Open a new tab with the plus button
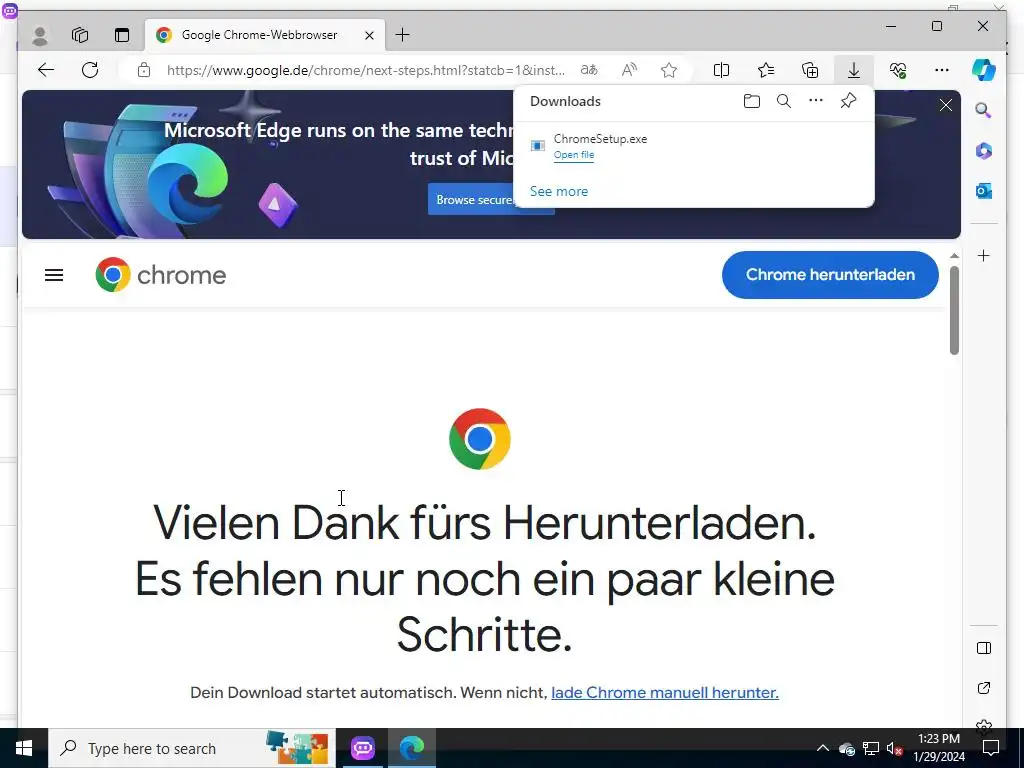1024x768 pixels. pyautogui.click(x=403, y=35)
